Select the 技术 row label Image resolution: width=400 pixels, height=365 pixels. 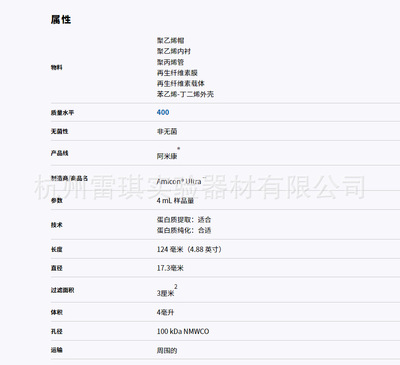tap(56, 225)
